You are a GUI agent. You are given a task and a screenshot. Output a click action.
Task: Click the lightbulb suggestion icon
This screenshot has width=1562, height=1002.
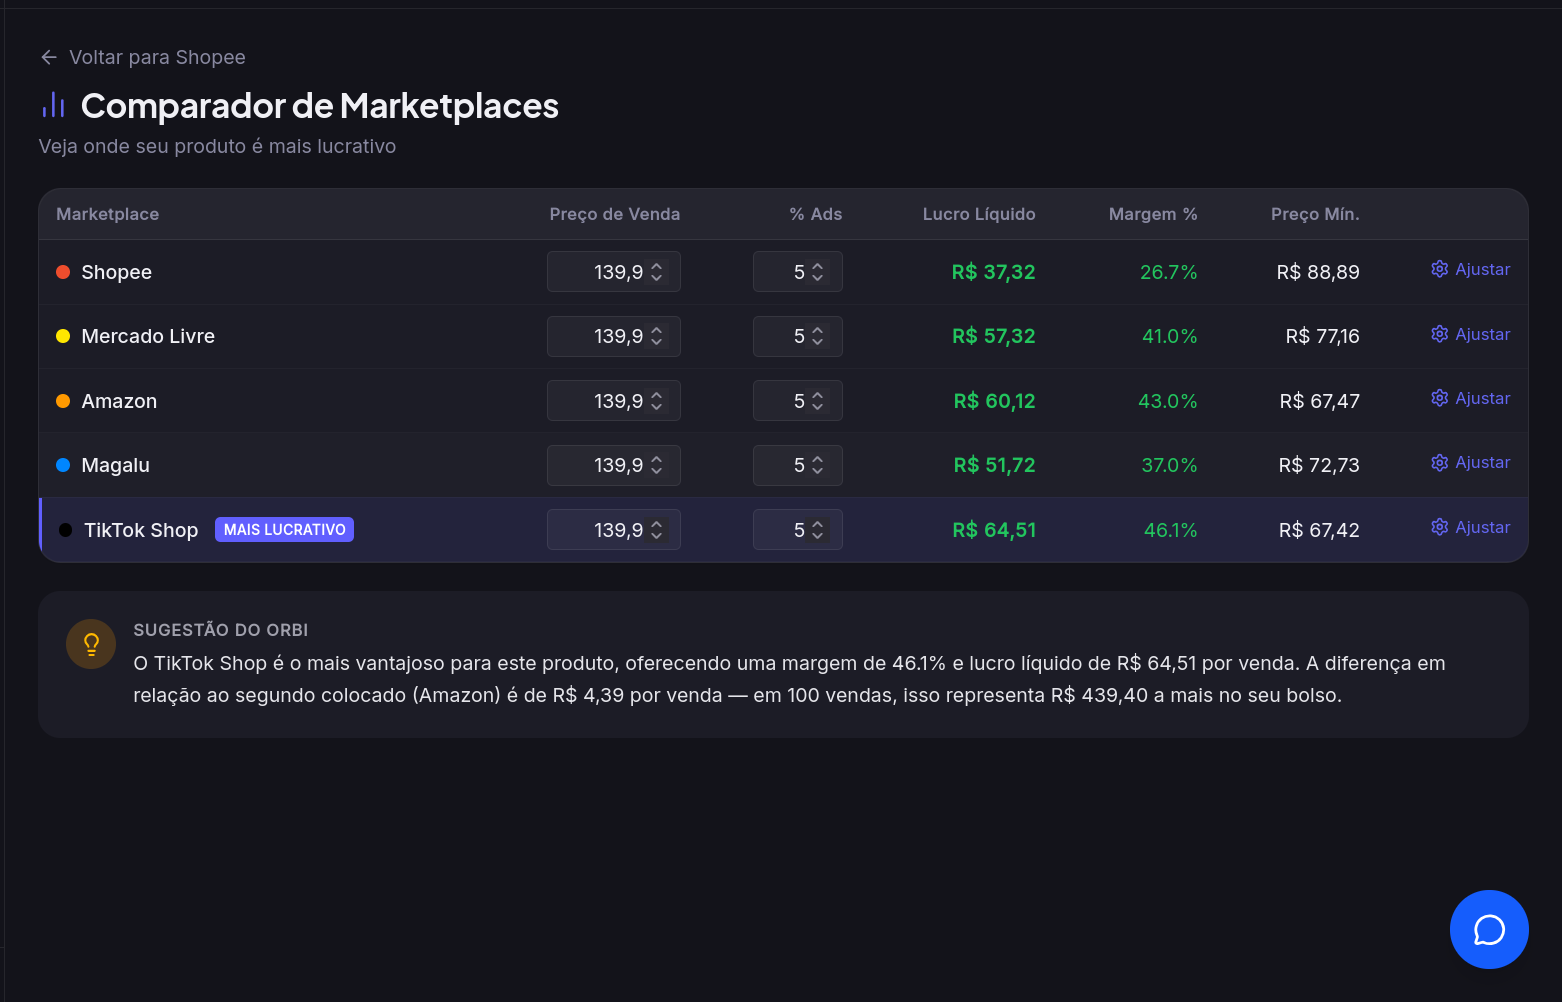coord(91,644)
